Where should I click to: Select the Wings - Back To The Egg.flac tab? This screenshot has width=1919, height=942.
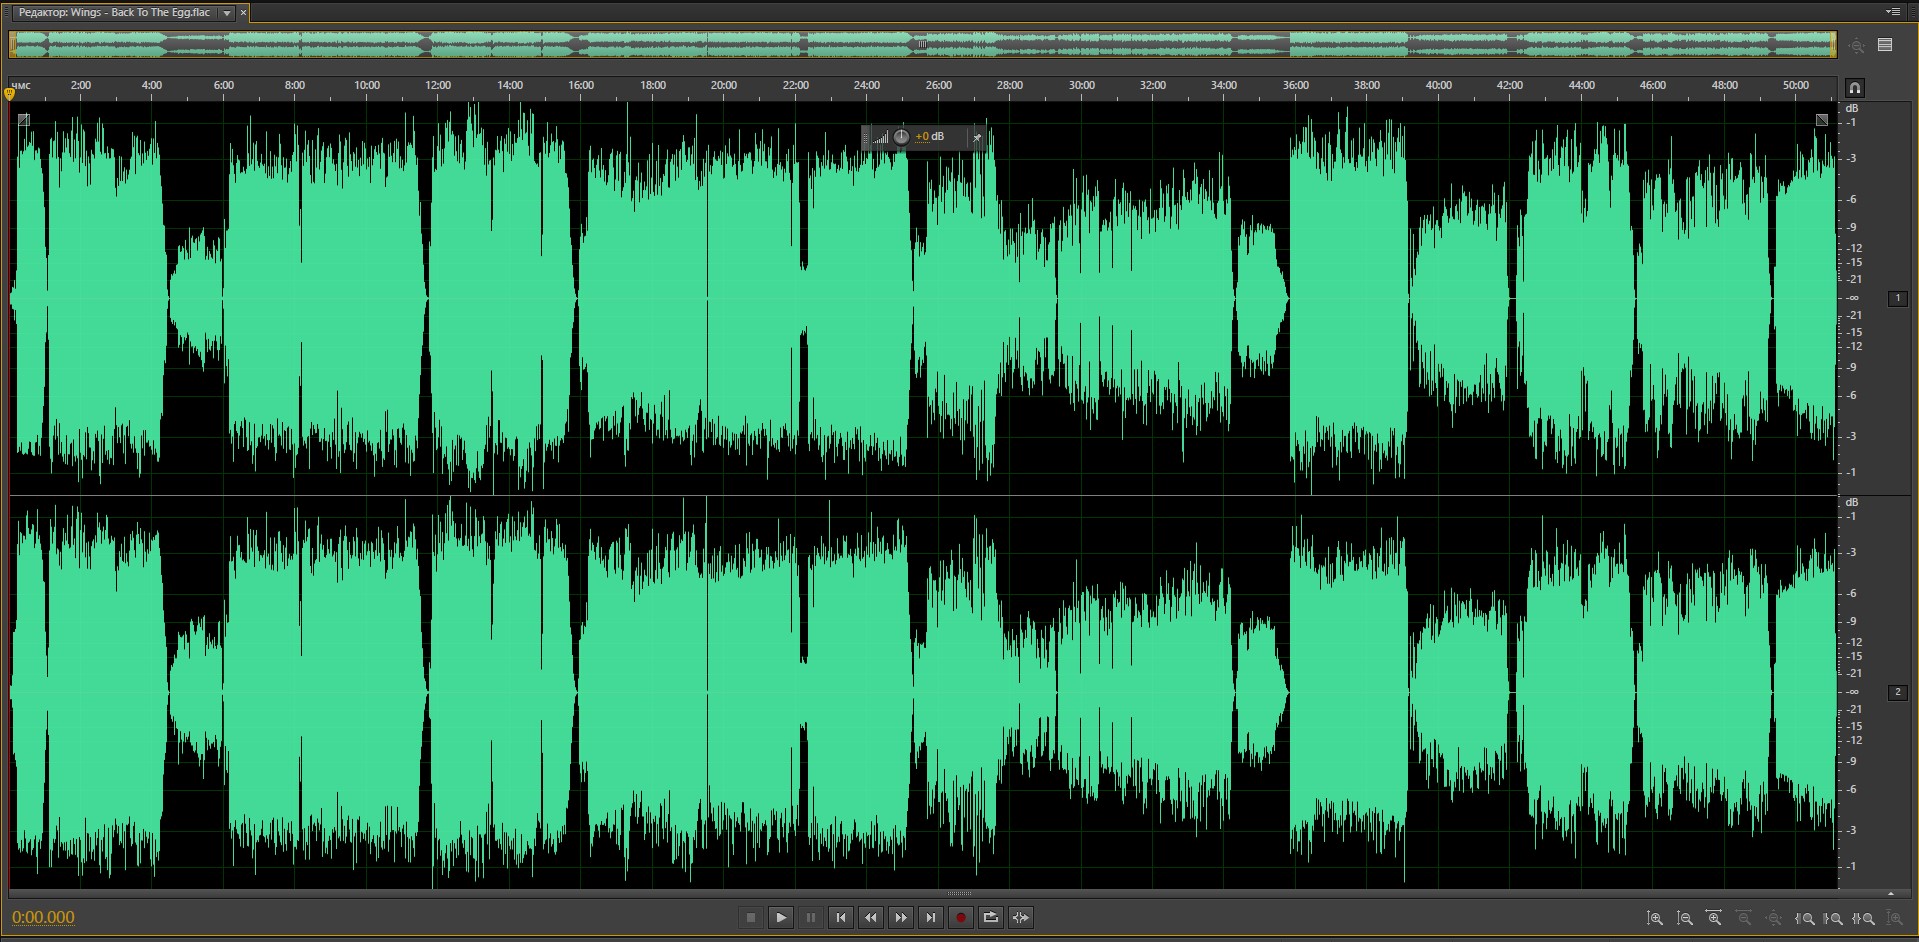(x=114, y=13)
